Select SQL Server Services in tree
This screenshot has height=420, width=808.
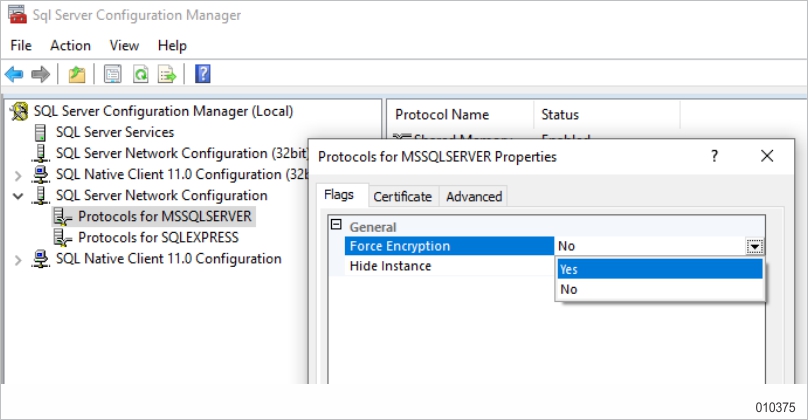(115, 132)
